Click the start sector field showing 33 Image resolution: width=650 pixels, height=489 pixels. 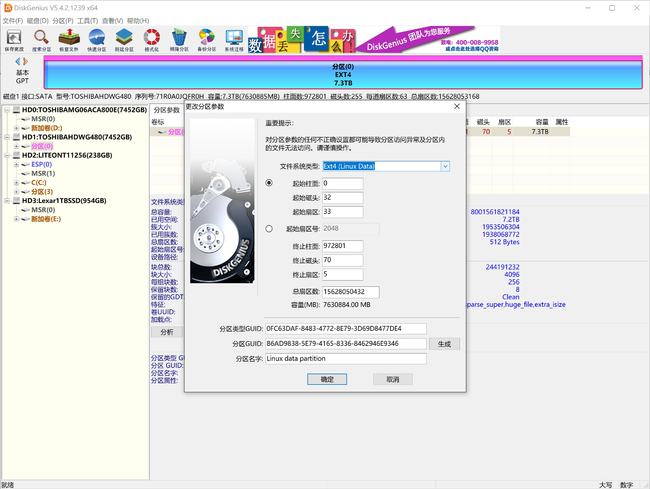click(343, 212)
